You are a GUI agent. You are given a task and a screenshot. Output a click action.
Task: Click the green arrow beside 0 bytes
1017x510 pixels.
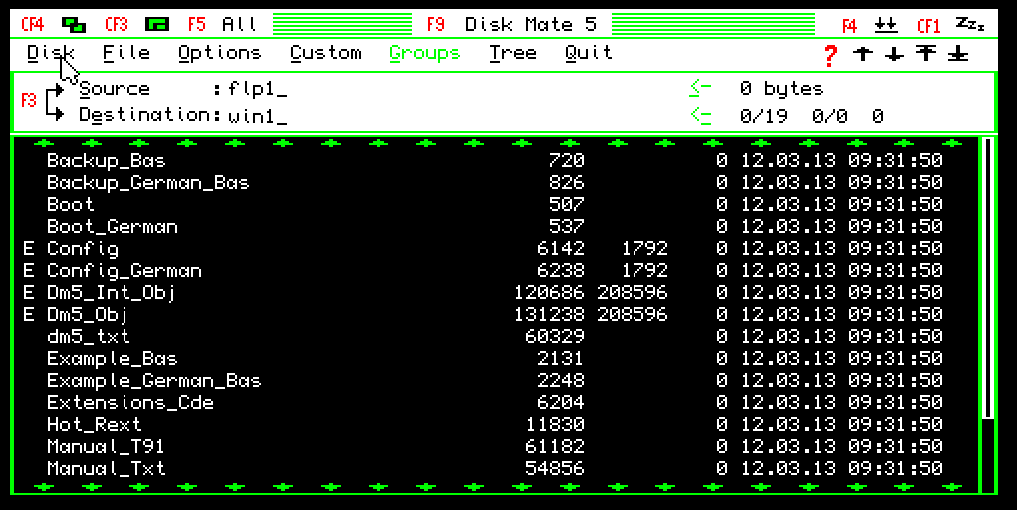(x=700, y=88)
